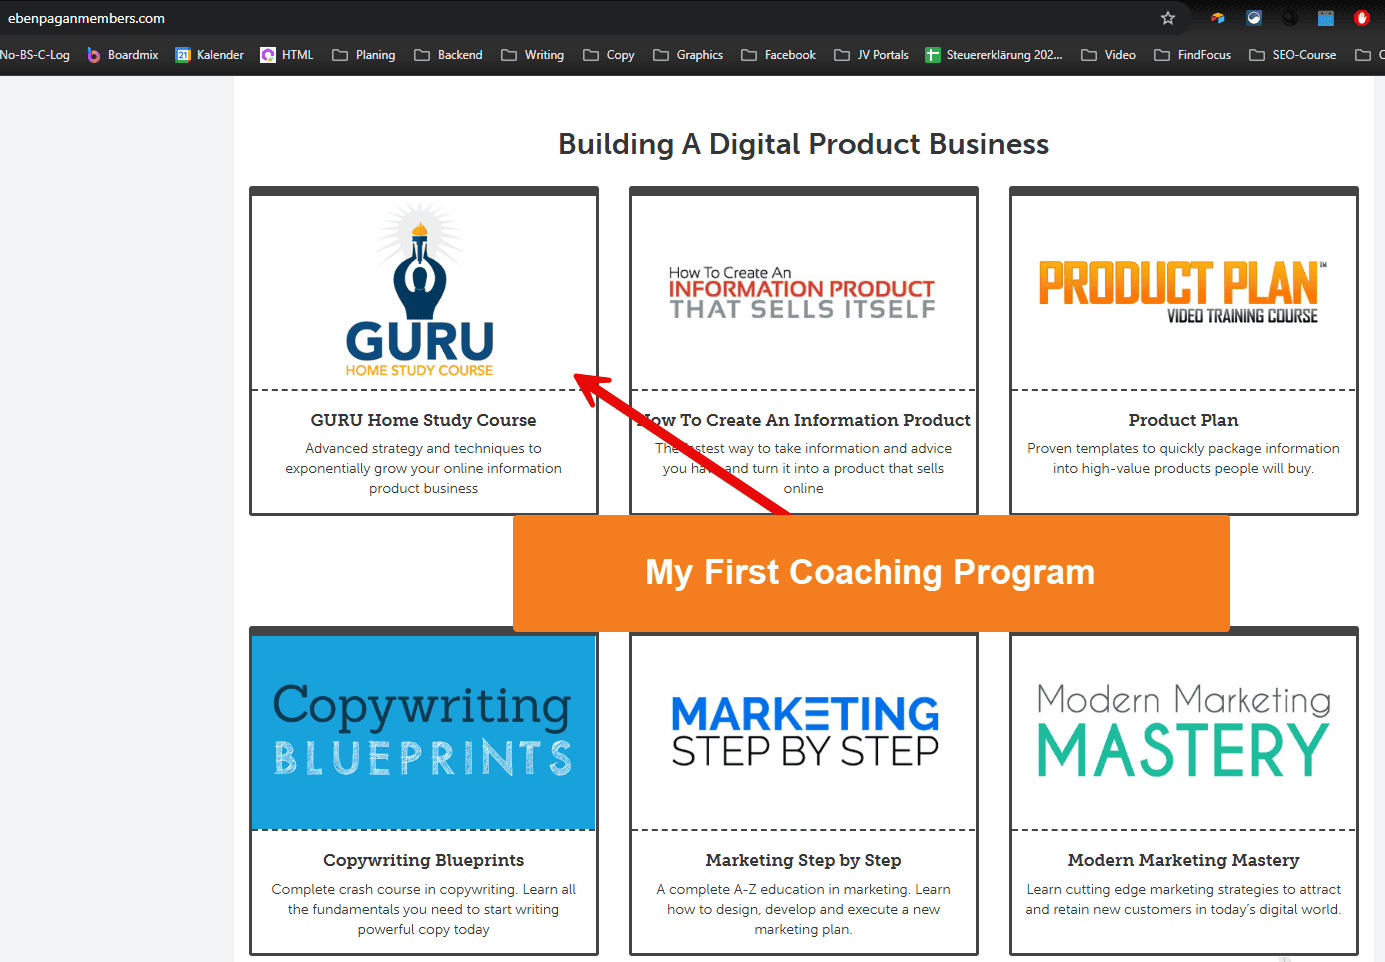Click the 'Learn cutting edge marketing strategies' description
Image resolution: width=1385 pixels, height=962 pixels.
click(1183, 899)
